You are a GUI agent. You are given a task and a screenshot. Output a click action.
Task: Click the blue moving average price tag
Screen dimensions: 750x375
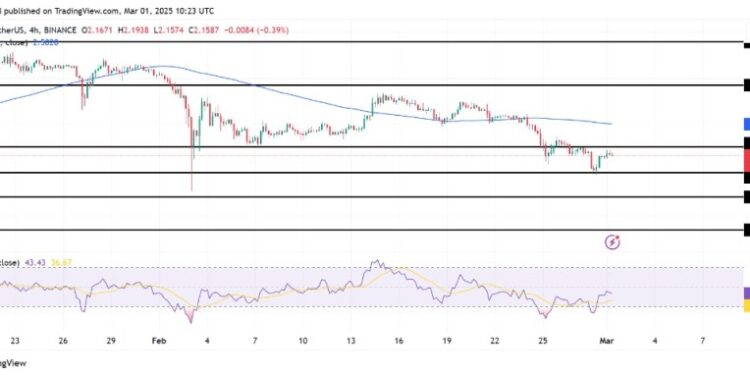click(x=747, y=124)
